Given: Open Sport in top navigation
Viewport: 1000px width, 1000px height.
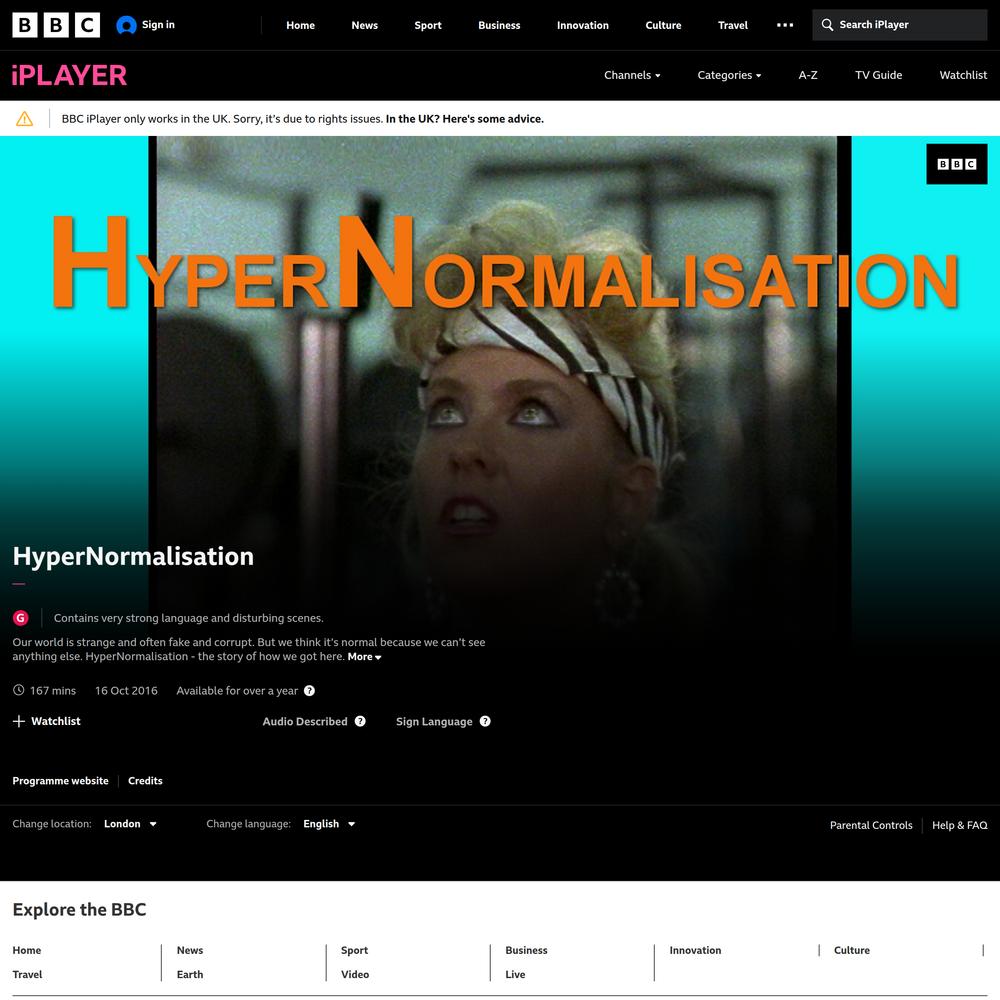Looking at the screenshot, I should (428, 26).
